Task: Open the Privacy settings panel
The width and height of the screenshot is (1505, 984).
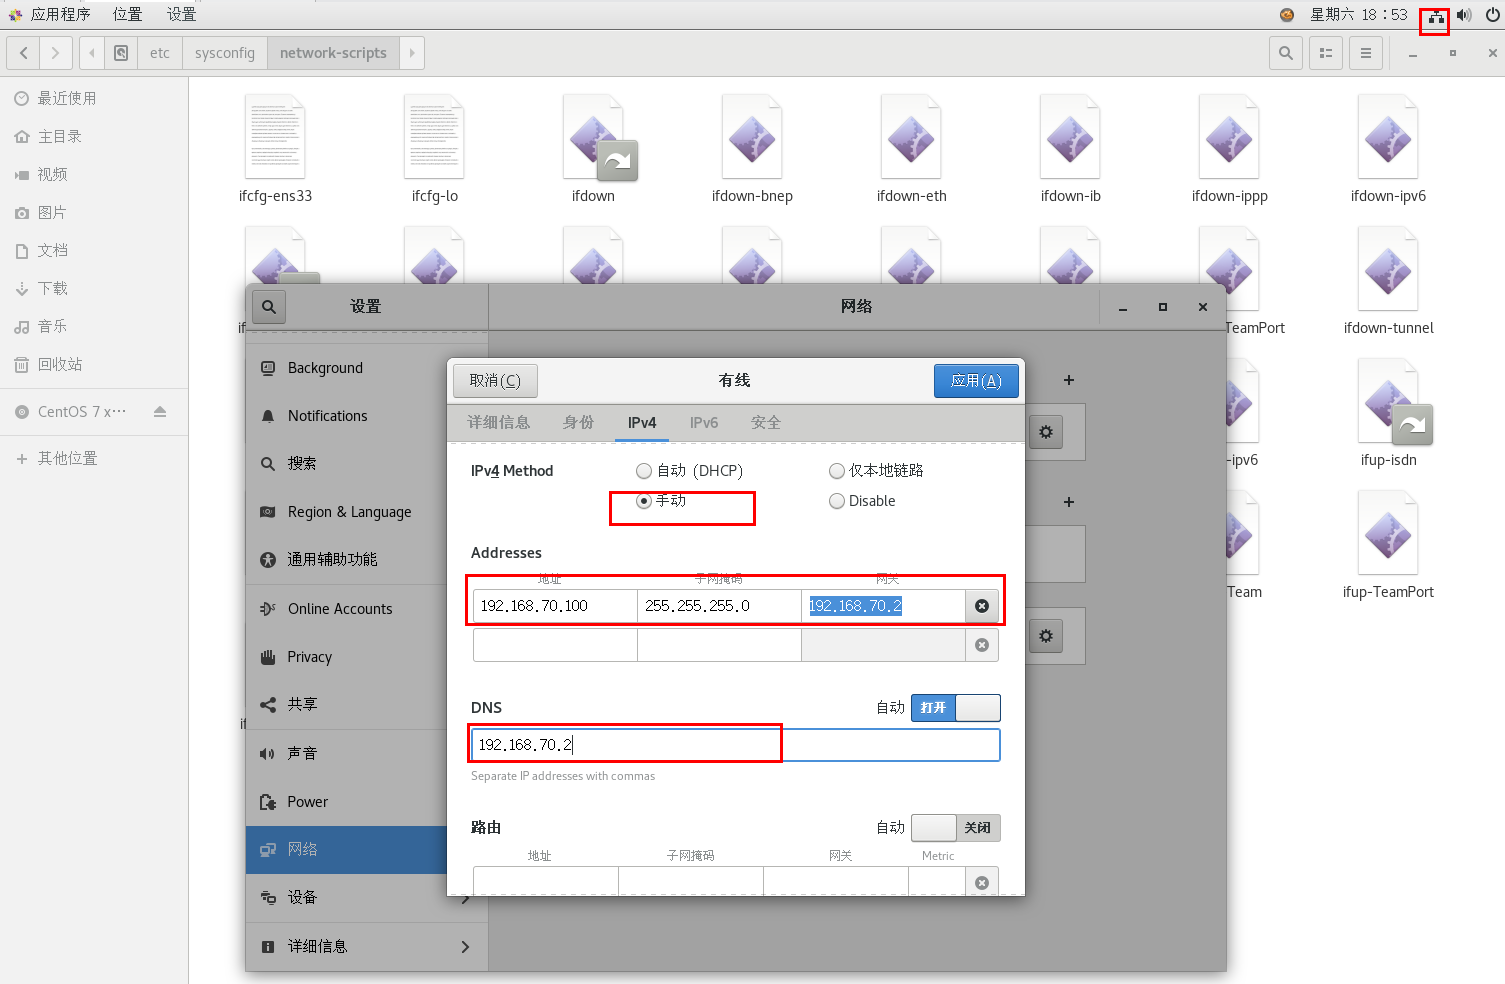Action: point(347,657)
